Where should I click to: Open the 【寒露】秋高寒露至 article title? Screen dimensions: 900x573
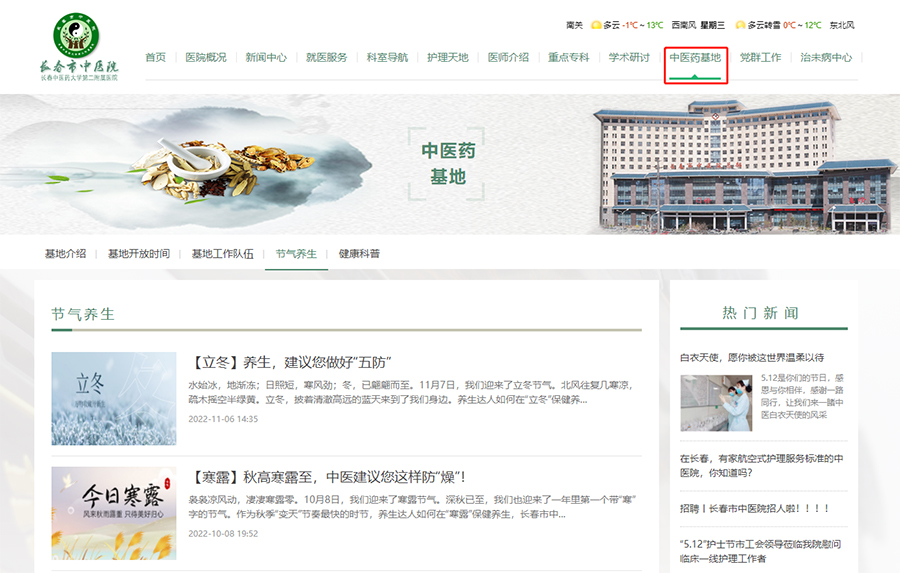[x=326, y=477]
